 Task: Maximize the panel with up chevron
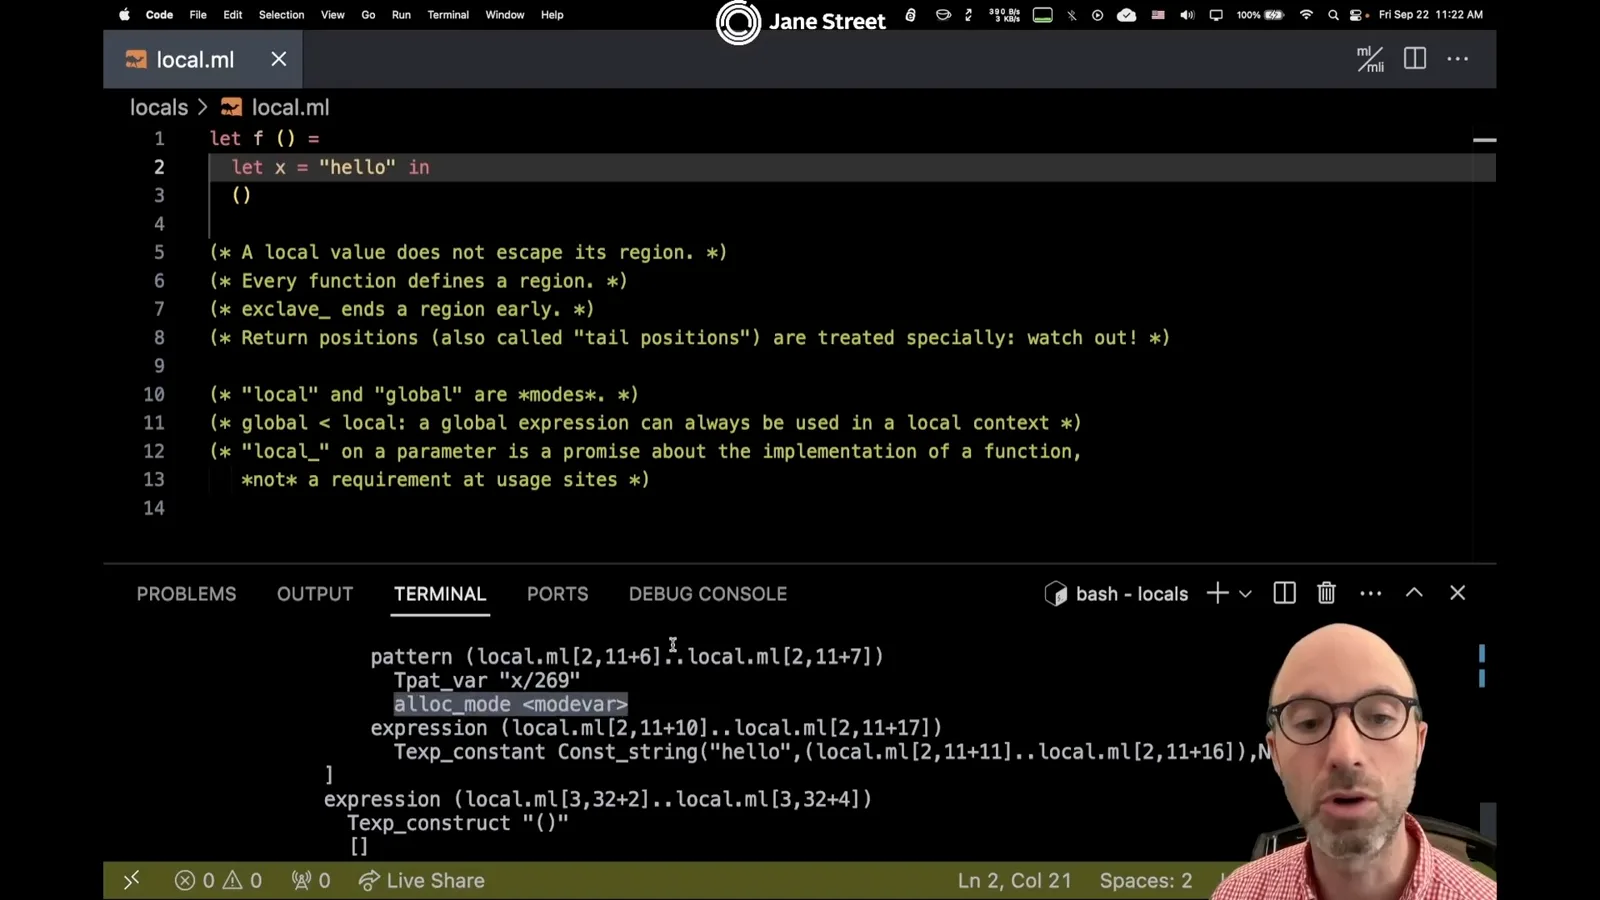(1414, 593)
